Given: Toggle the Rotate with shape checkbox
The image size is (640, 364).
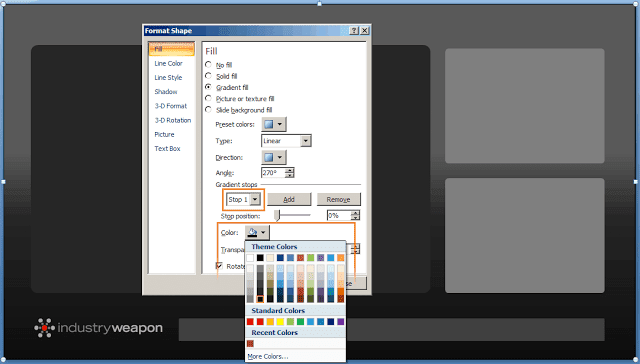Looking at the screenshot, I should [x=219, y=266].
